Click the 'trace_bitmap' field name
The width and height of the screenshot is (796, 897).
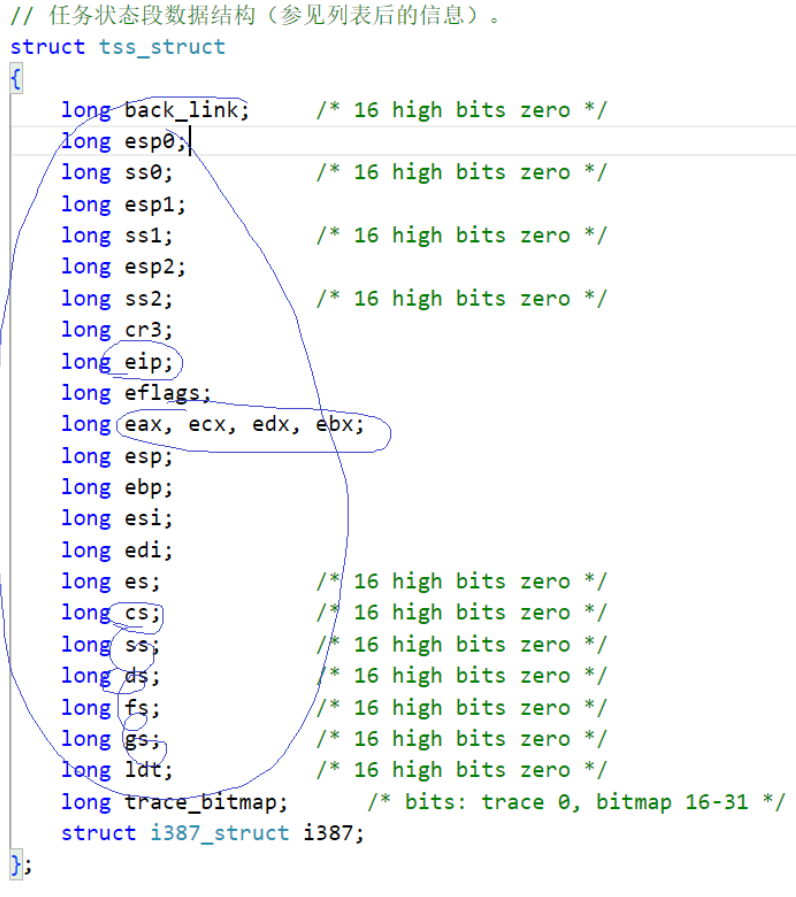tap(200, 802)
